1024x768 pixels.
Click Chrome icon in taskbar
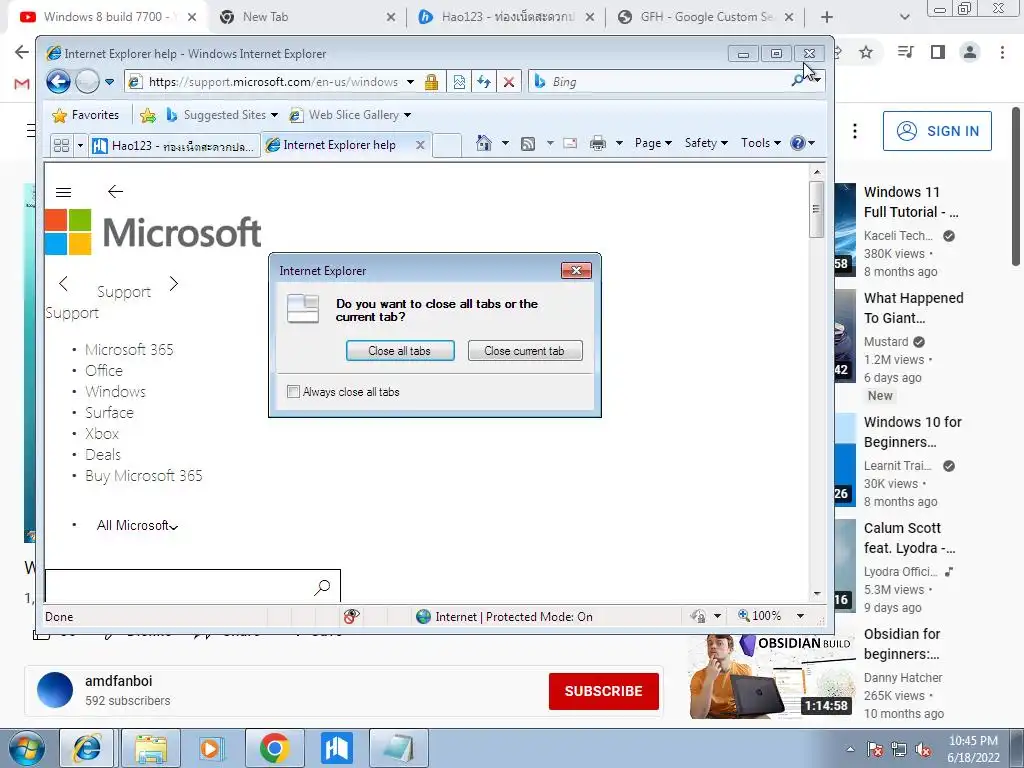pos(274,748)
